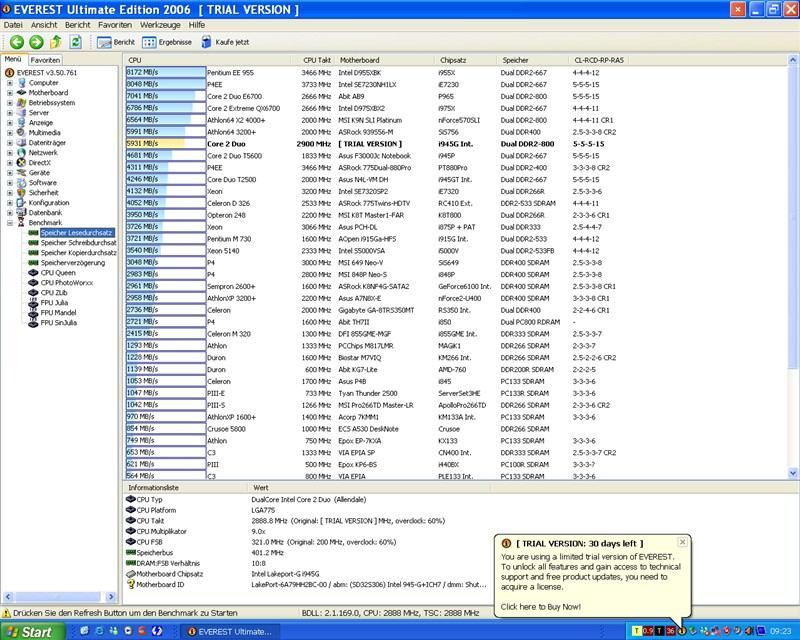
Task: Open the Werkzeuge menu
Action: (160, 25)
